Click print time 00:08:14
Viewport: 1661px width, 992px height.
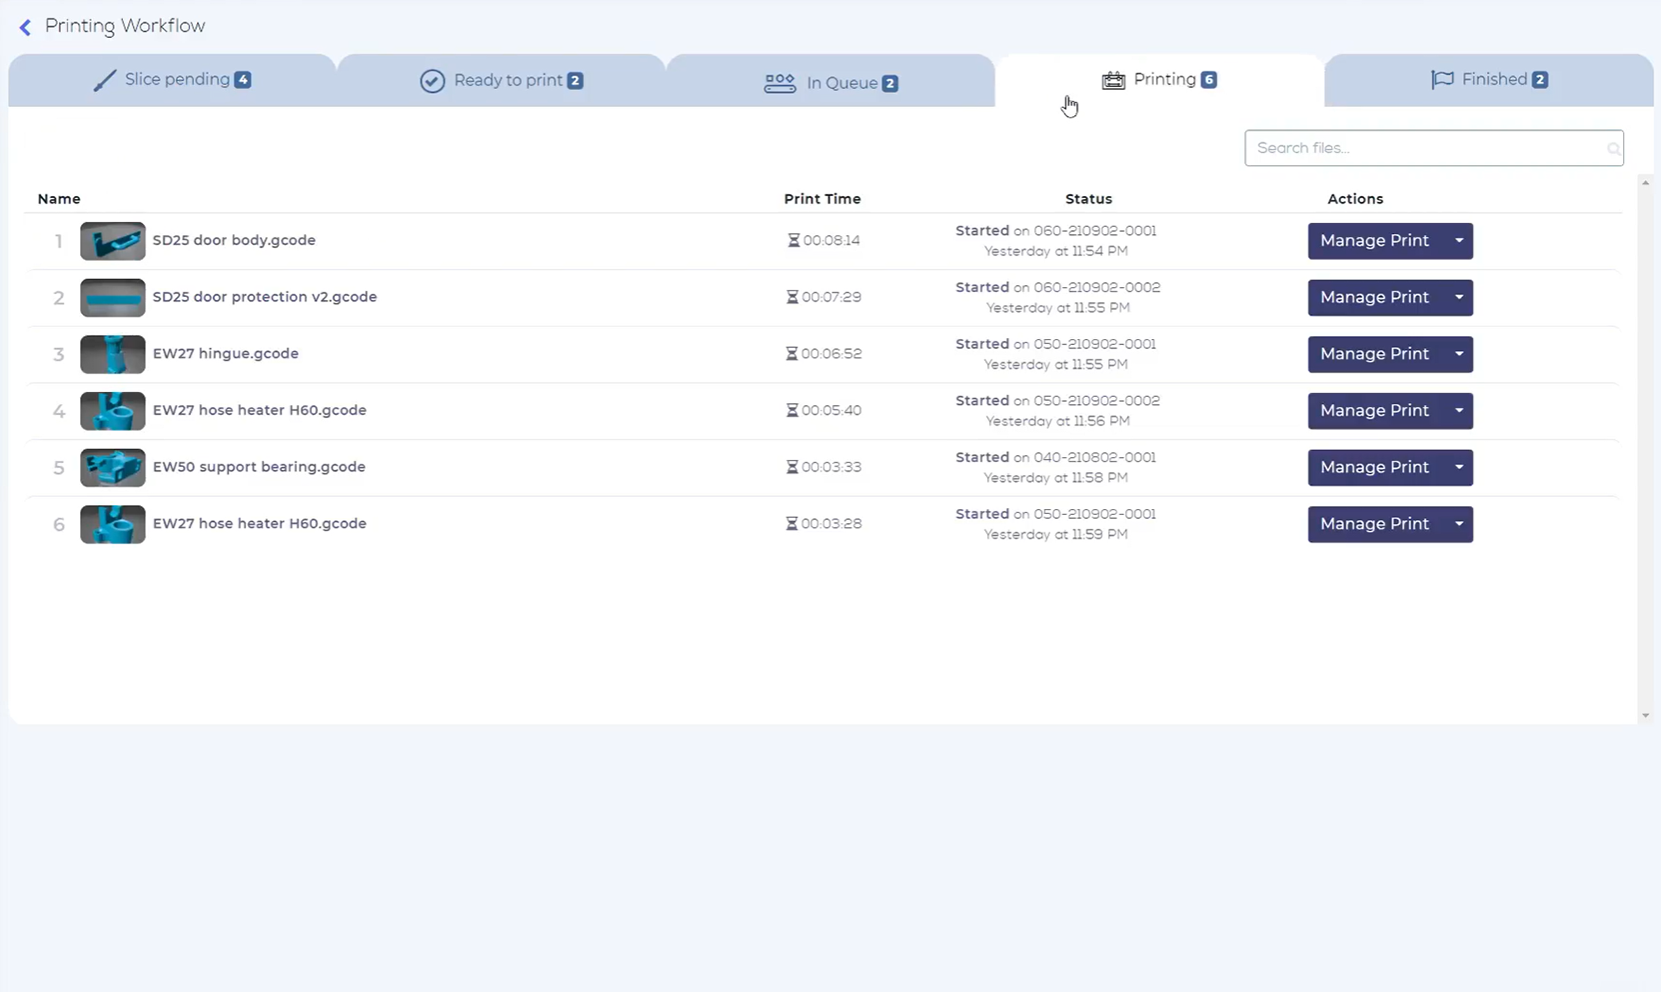pyautogui.click(x=831, y=240)
